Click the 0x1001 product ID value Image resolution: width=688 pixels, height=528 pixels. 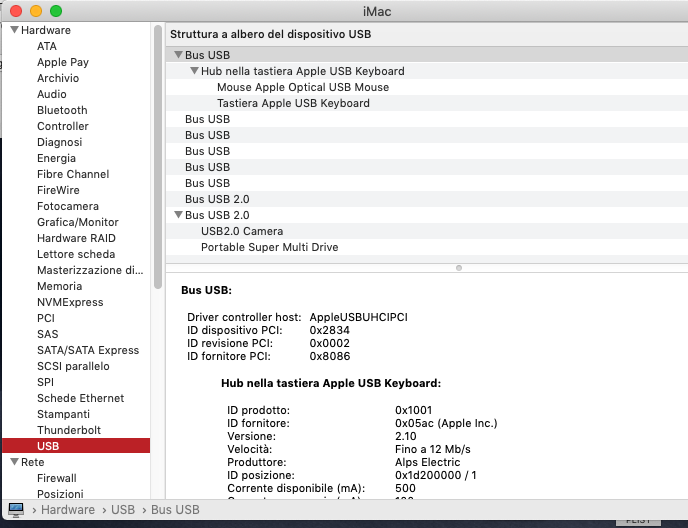click(413, 410)
